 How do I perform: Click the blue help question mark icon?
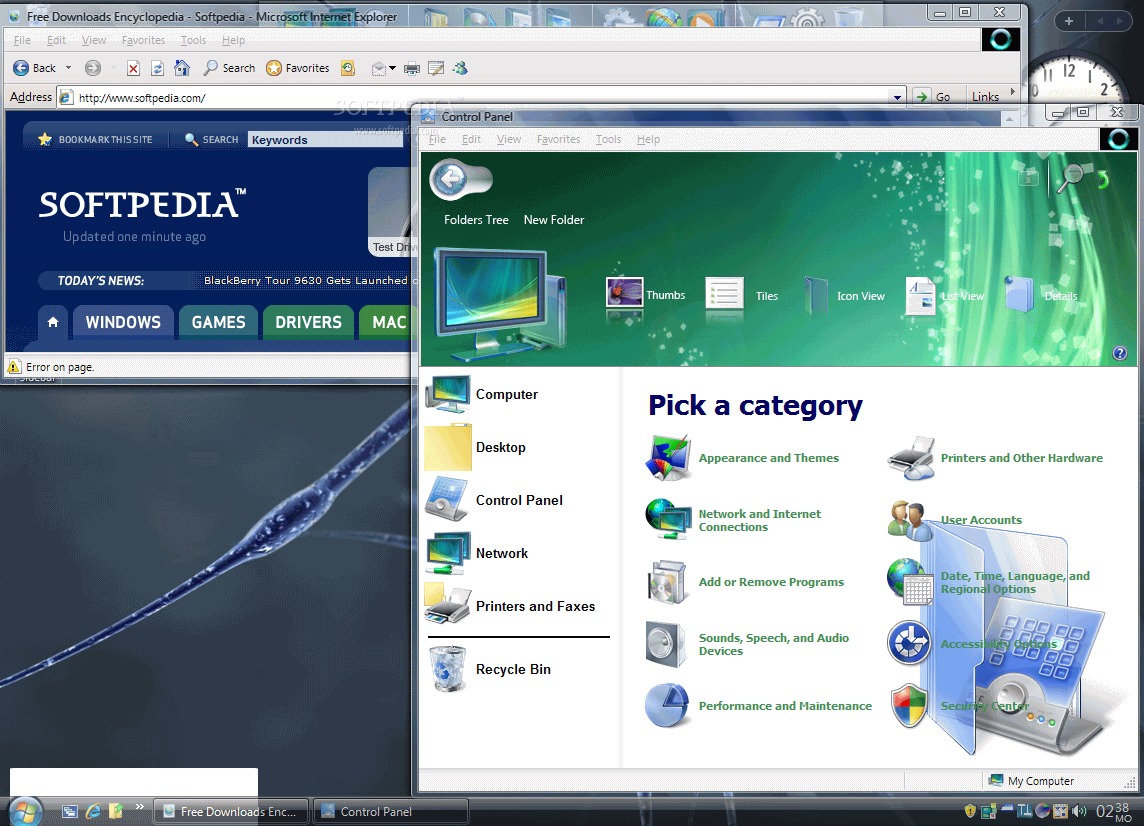[x=1120, y=353]
